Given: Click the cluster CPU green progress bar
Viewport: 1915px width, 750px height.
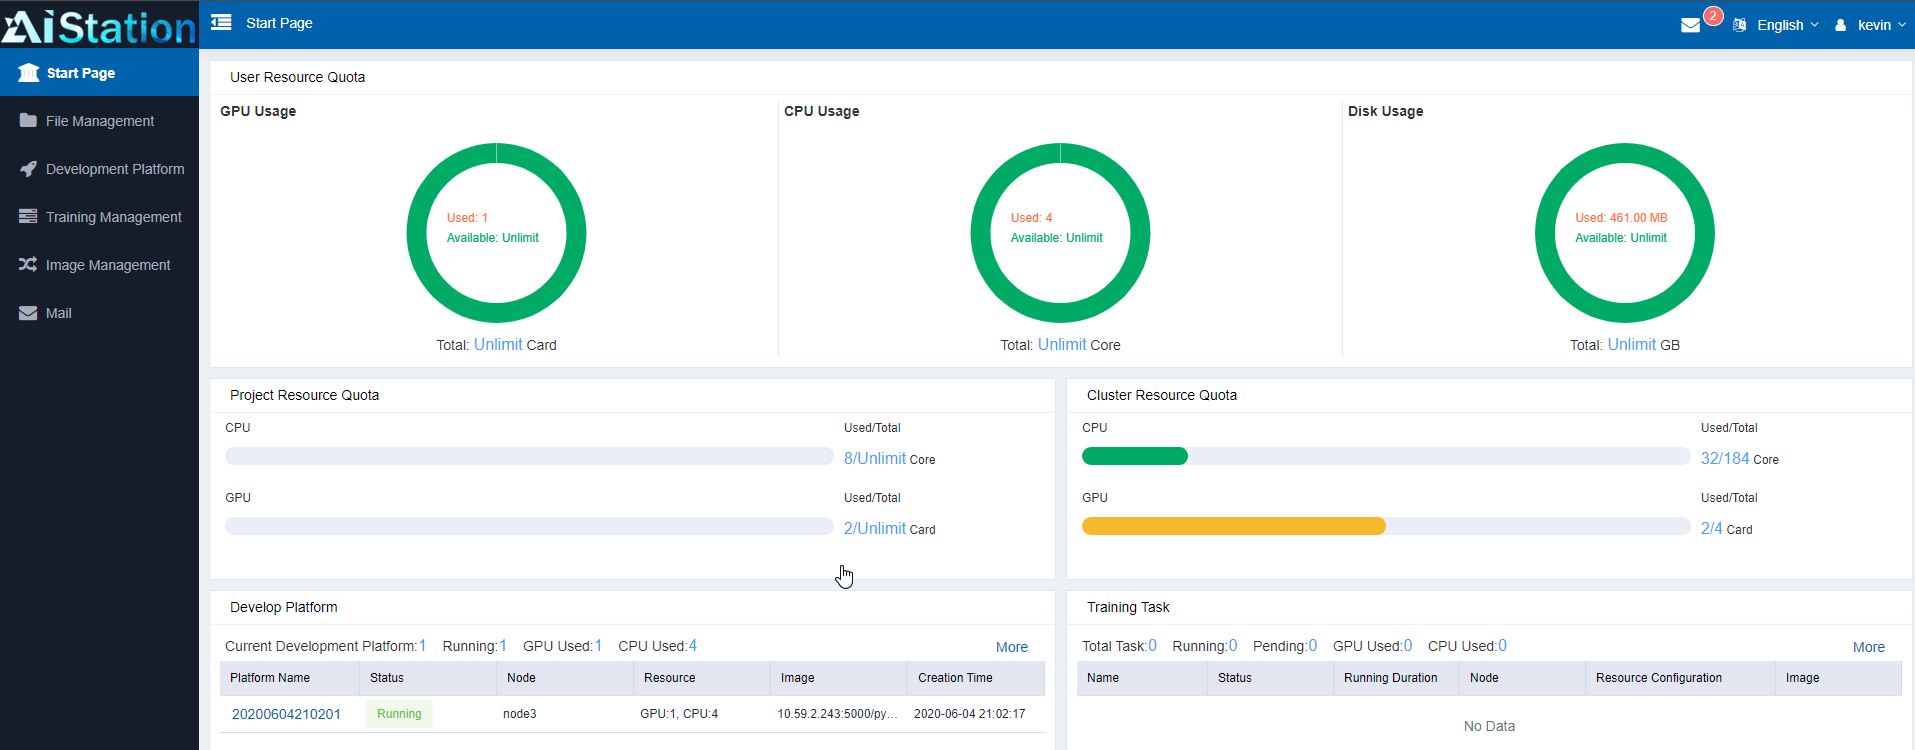Looking at the screenshot, I should tap(1135, 456).
